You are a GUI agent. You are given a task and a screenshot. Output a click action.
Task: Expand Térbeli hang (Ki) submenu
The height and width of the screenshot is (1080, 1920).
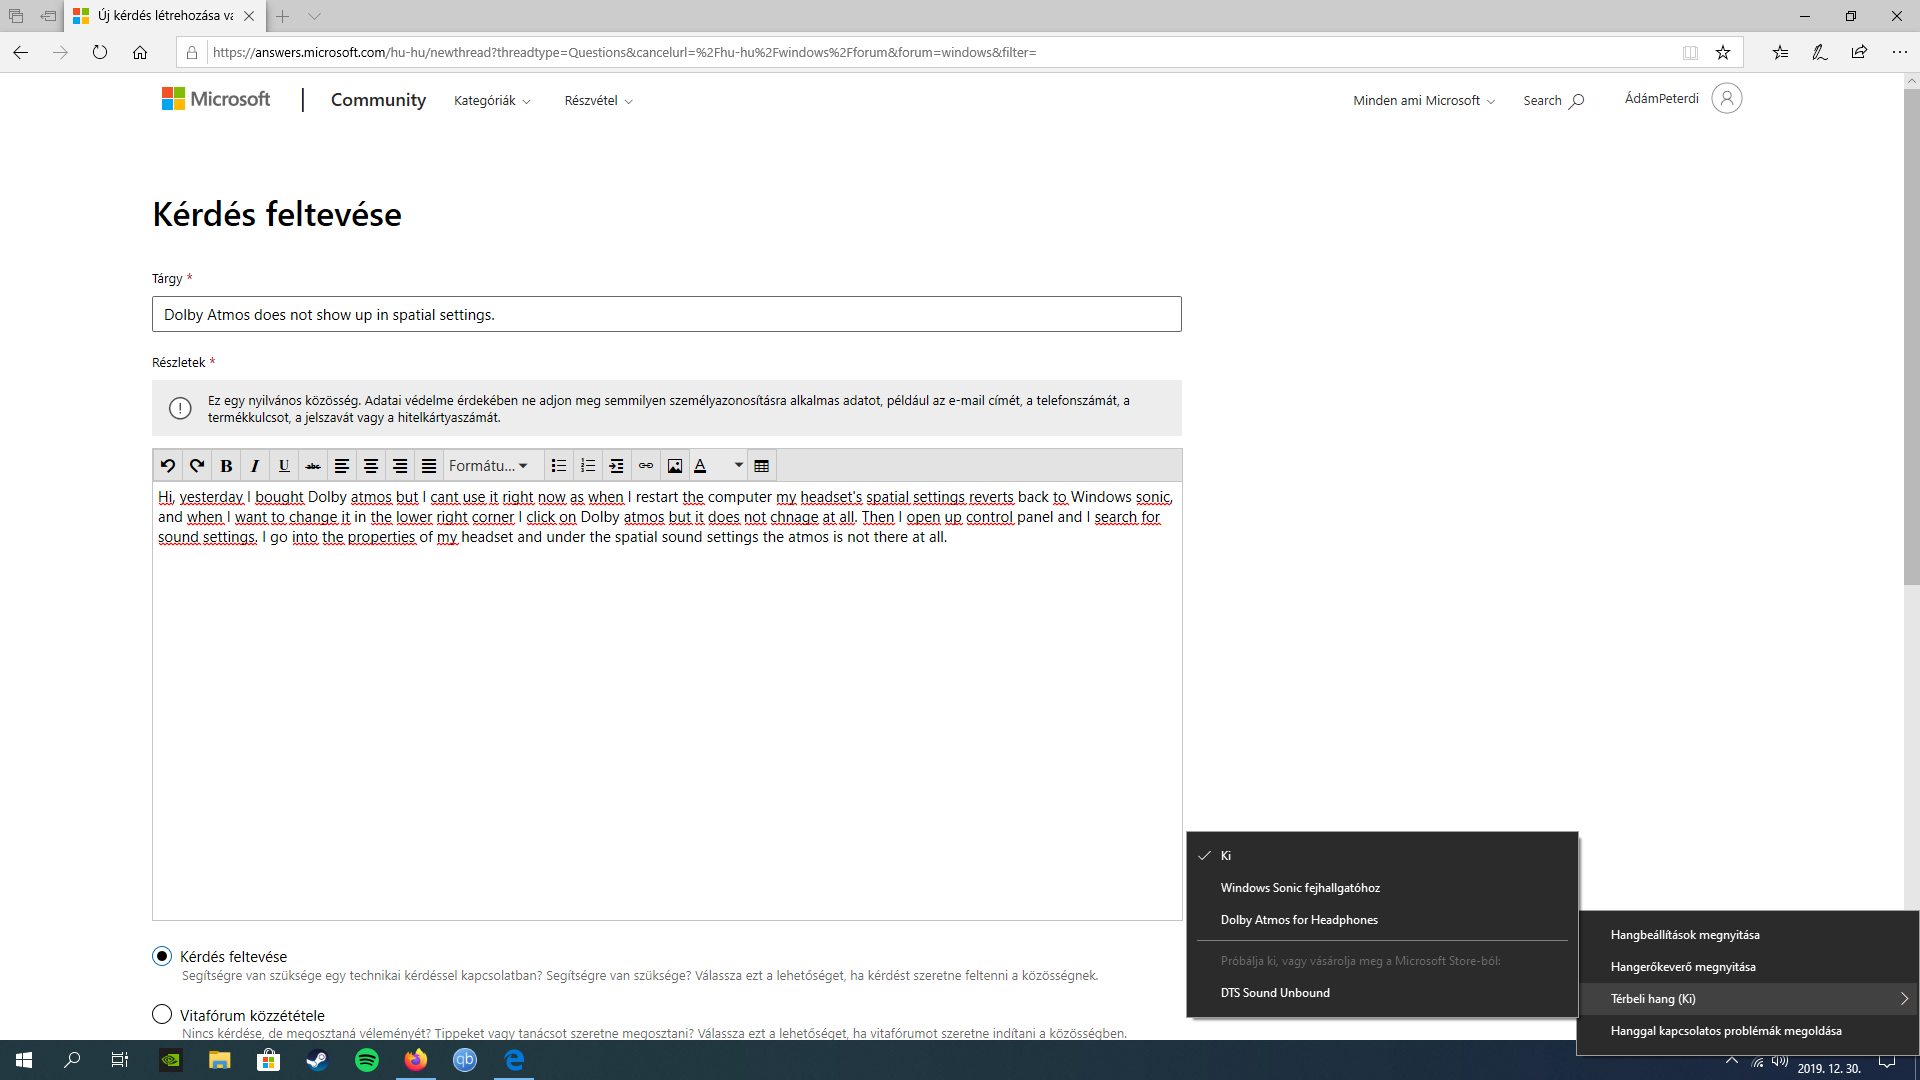click(x=1748, y=998)
